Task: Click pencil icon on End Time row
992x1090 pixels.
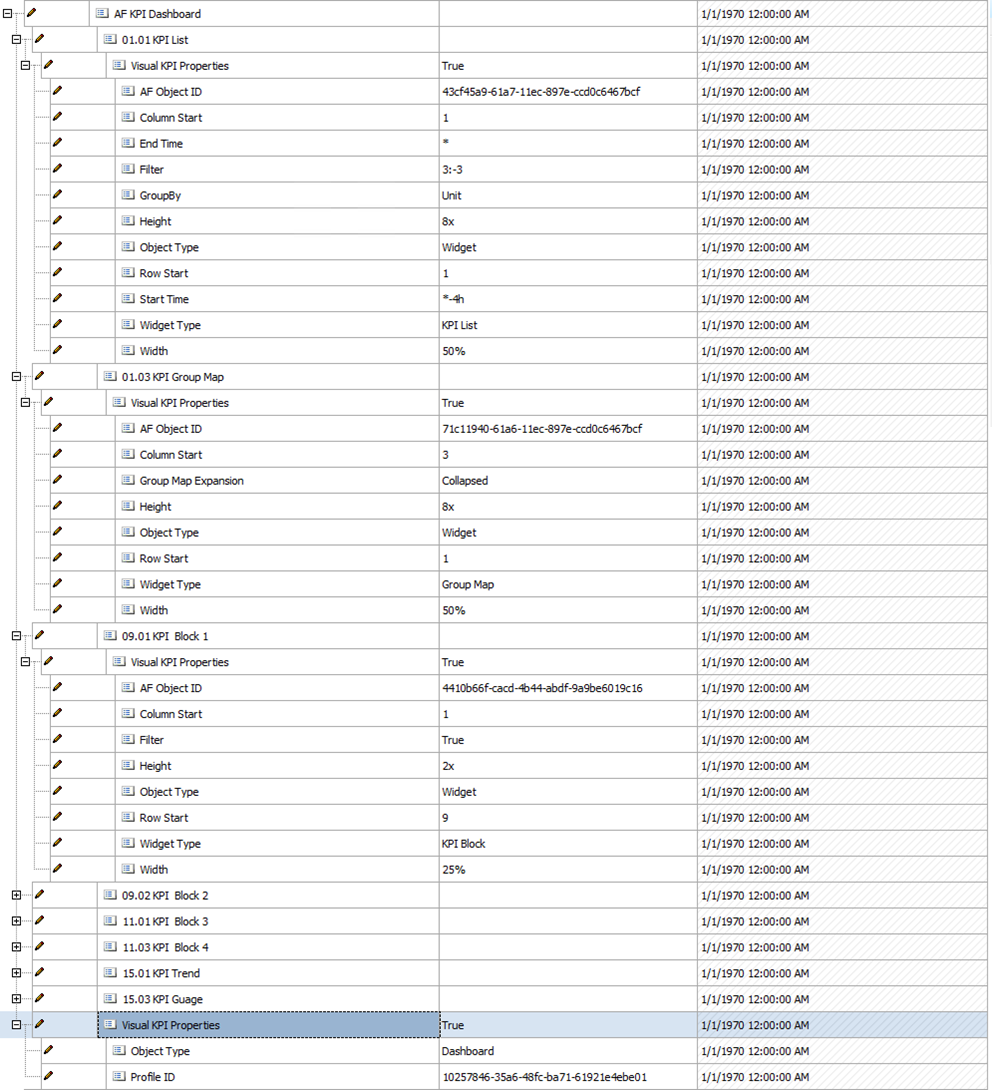Action: click(58, 144)
